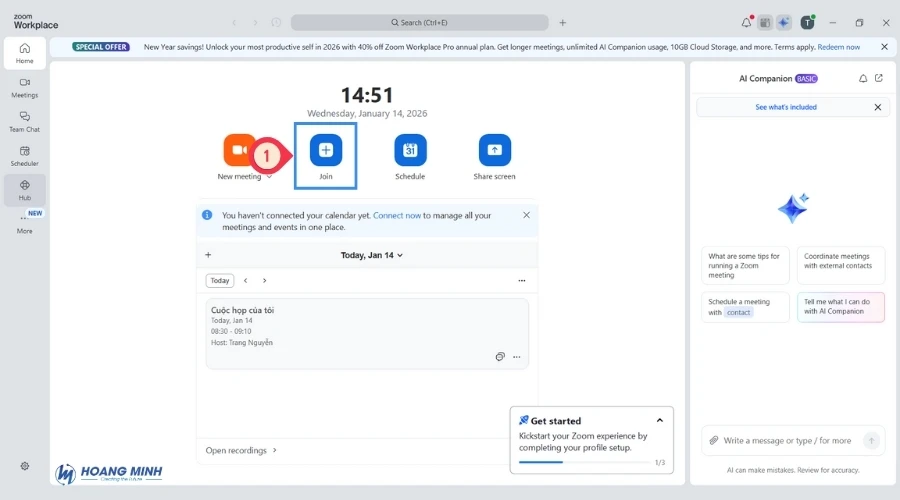Dismiss the special offer banner
Screen dimensions: 900x500
(885, 47)
